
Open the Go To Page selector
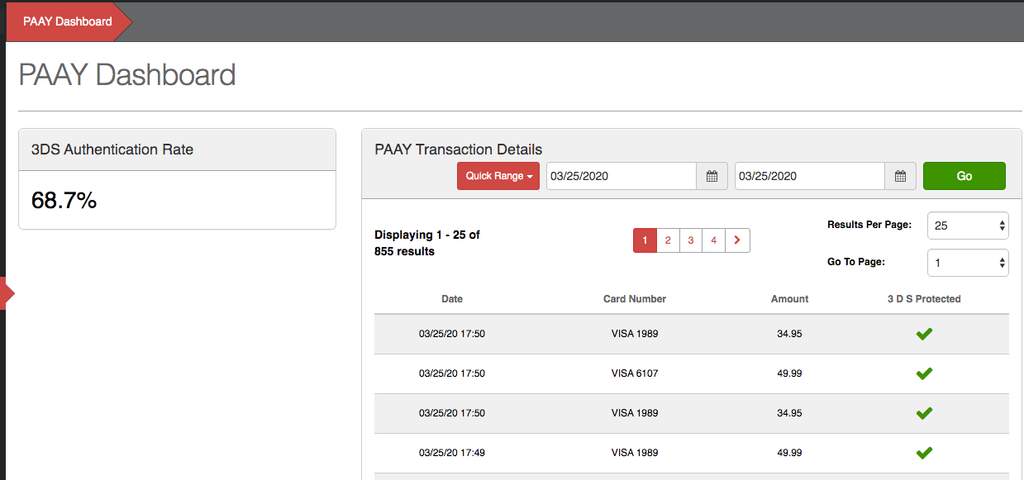(968, 263)
